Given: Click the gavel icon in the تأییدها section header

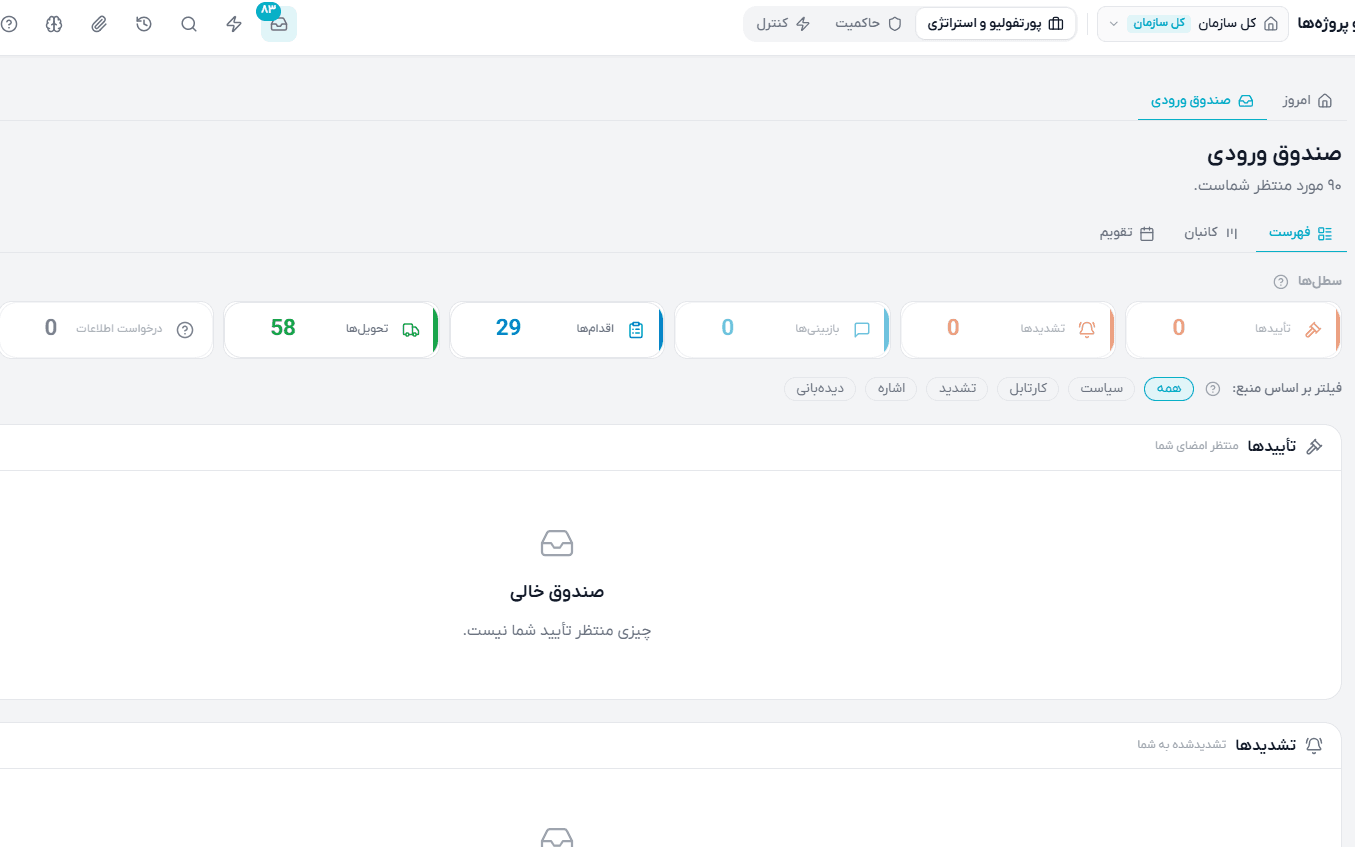Looking at the screenshot, I should 1314,446.
